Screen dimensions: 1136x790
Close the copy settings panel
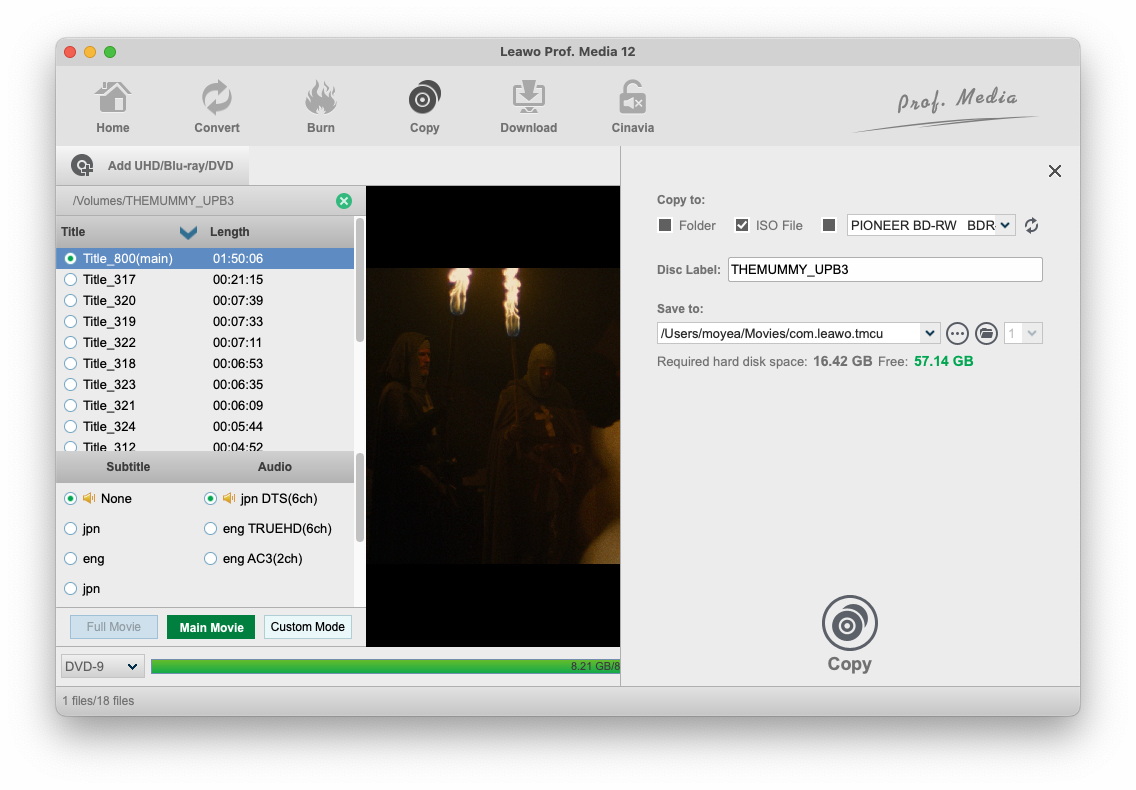tap(1055, 171)
